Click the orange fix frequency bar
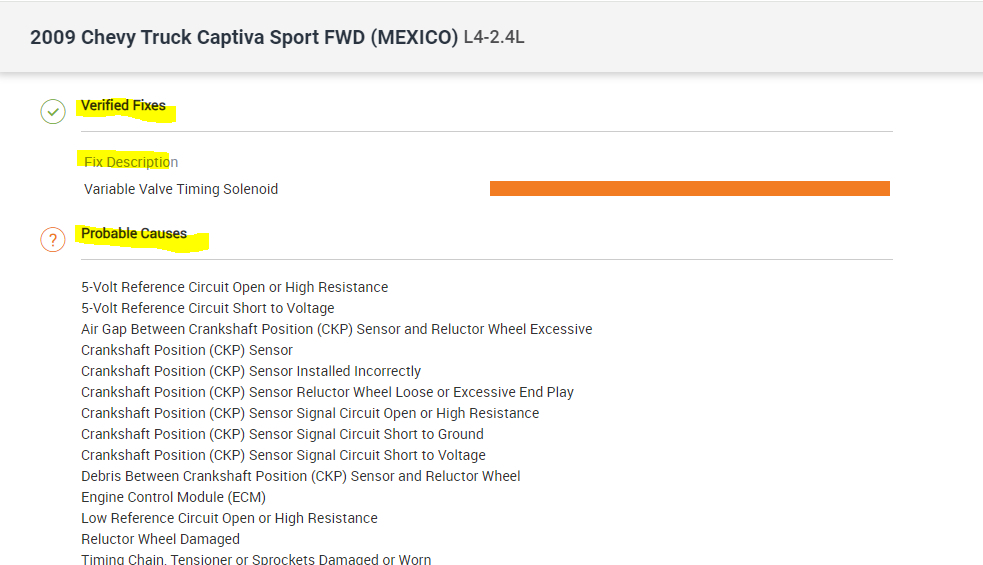The image size is (983, 565). click(689, 188)
